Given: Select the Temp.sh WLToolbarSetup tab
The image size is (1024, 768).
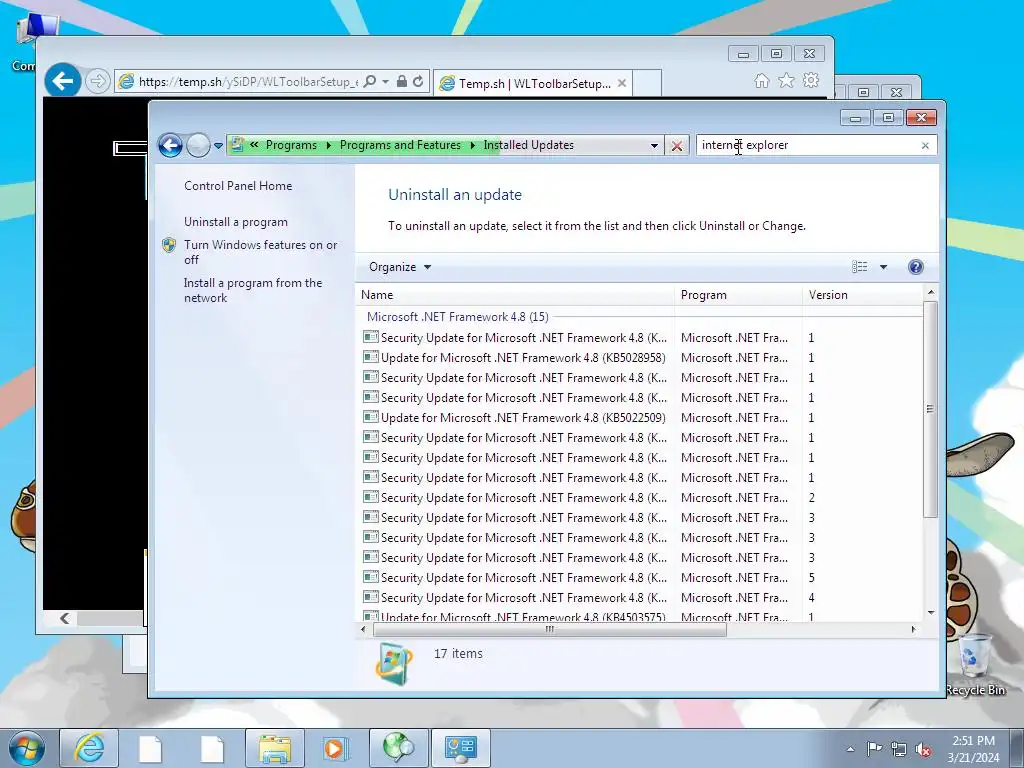Looking at the screenshot, I should (x=534, y=84).
